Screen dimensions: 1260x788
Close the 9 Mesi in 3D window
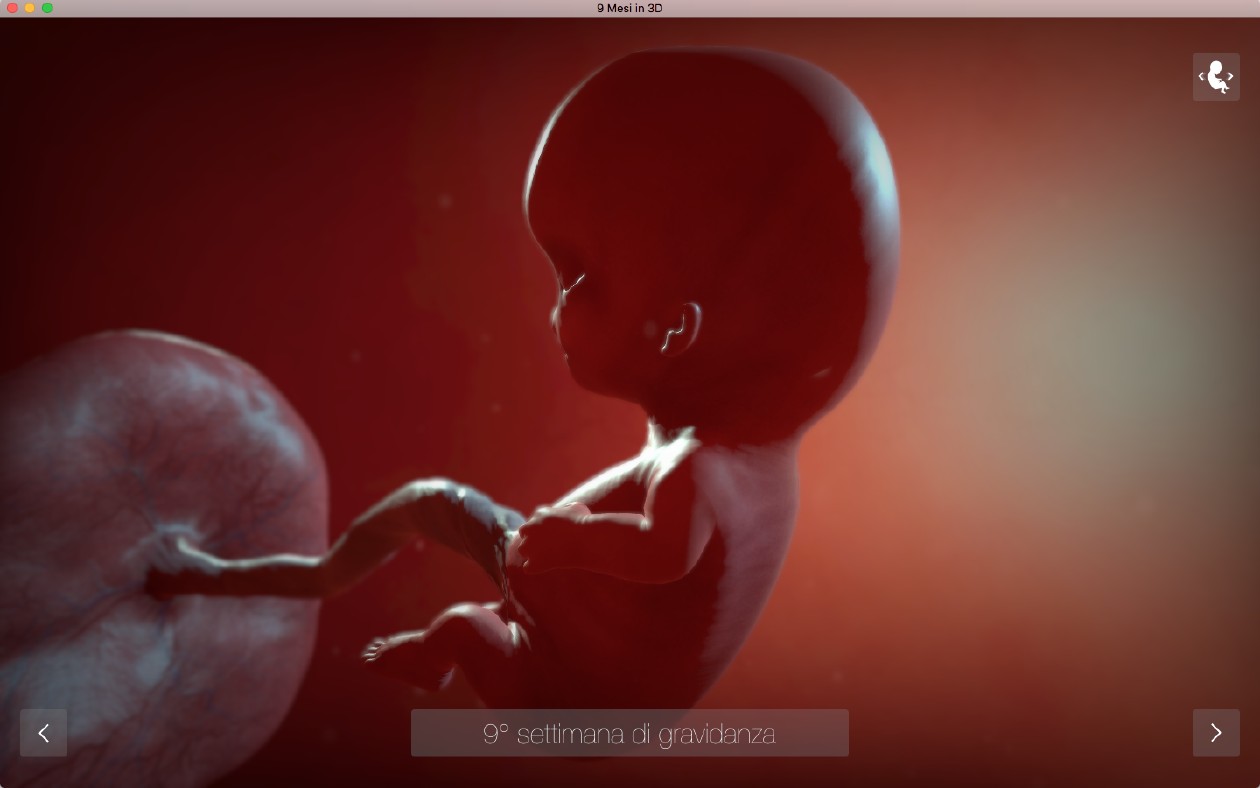pyautogui.click(x=12, y=8)
